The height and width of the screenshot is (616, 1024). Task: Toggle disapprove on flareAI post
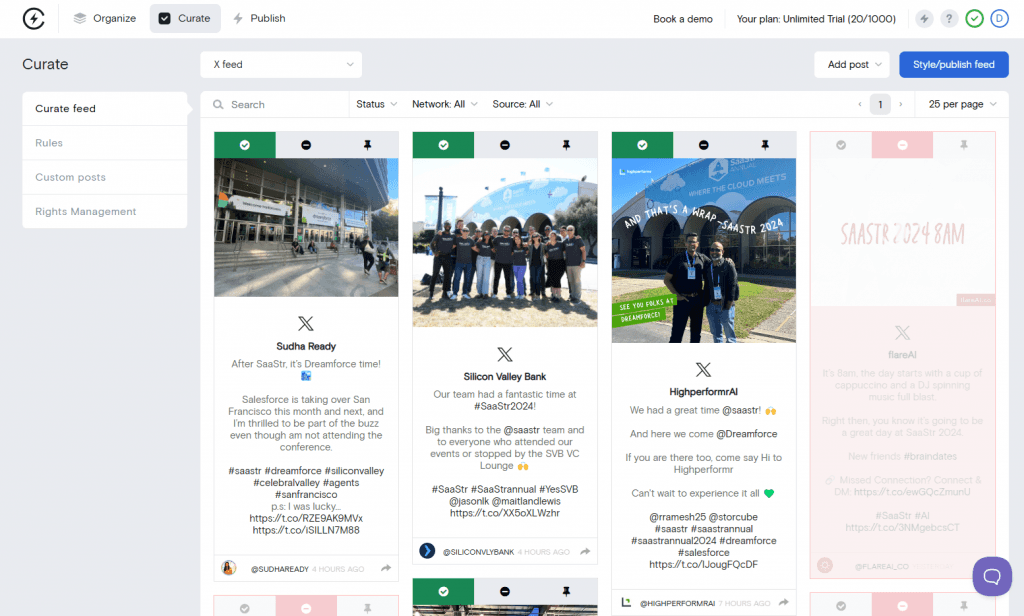(x=903, y=145)
